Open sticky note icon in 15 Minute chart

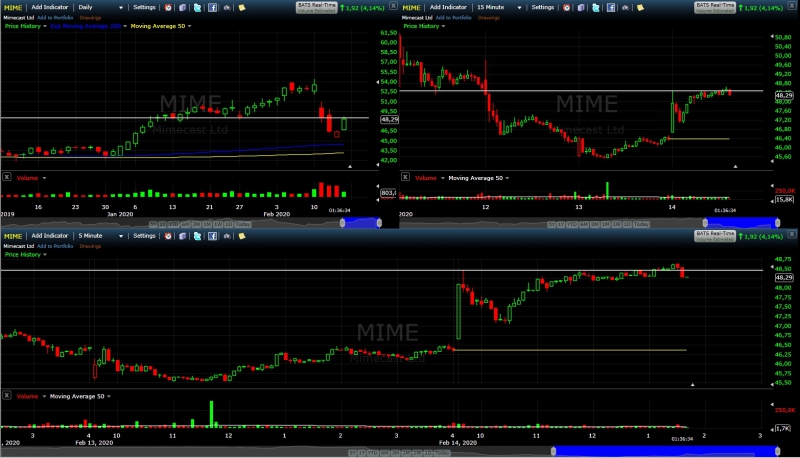pyautogui.click(x=640, y=7)
